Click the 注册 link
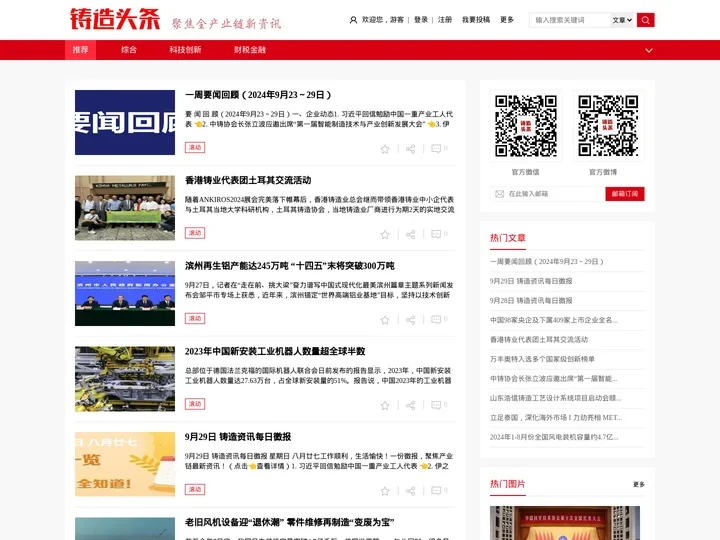 click(444, 20)
